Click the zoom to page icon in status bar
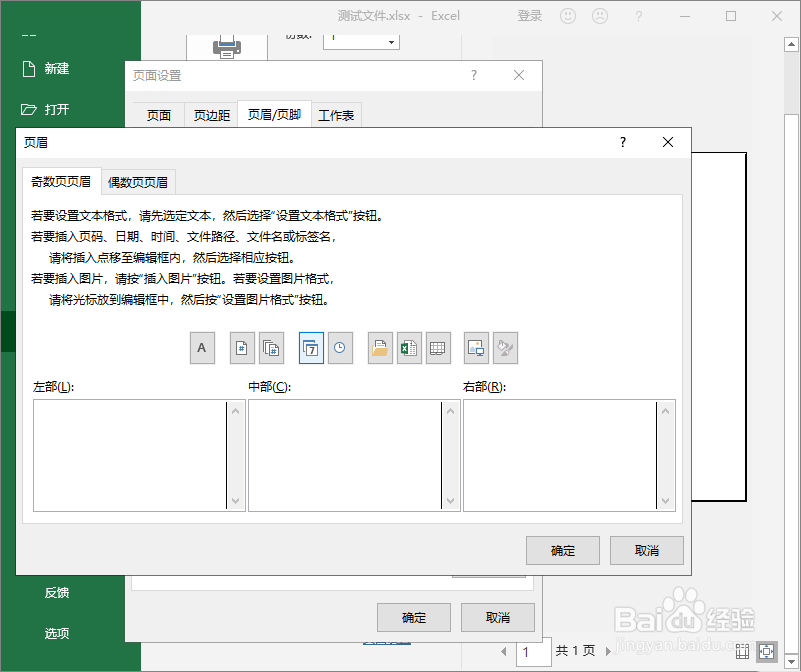This screenshot has width=801, height=672. point(767,651)
